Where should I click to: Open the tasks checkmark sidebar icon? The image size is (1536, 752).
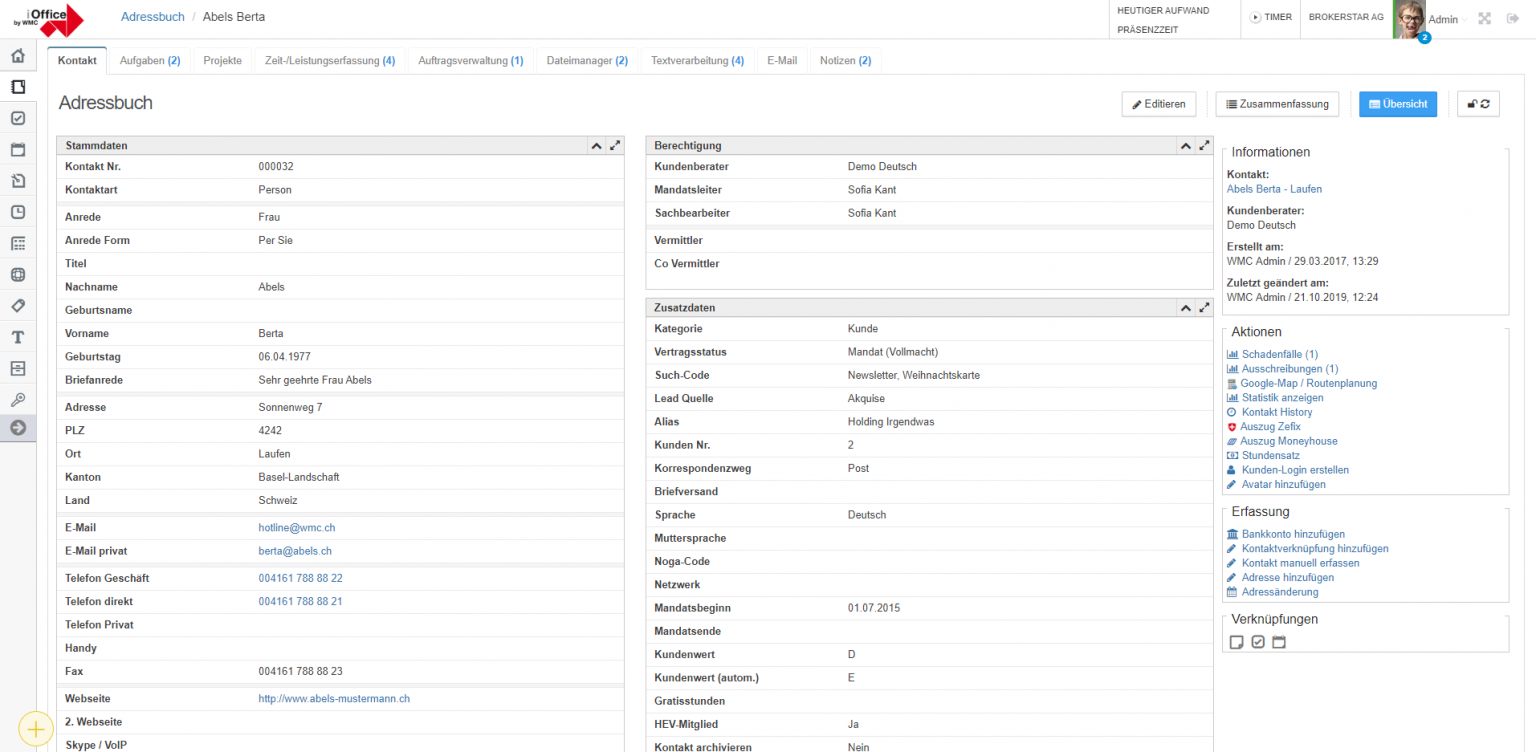click(x=18, y=118)
